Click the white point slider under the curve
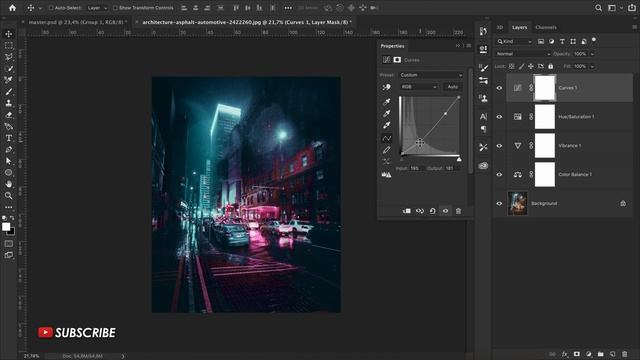The height and width of the screenshot is (360, 640). click(459, 159)
